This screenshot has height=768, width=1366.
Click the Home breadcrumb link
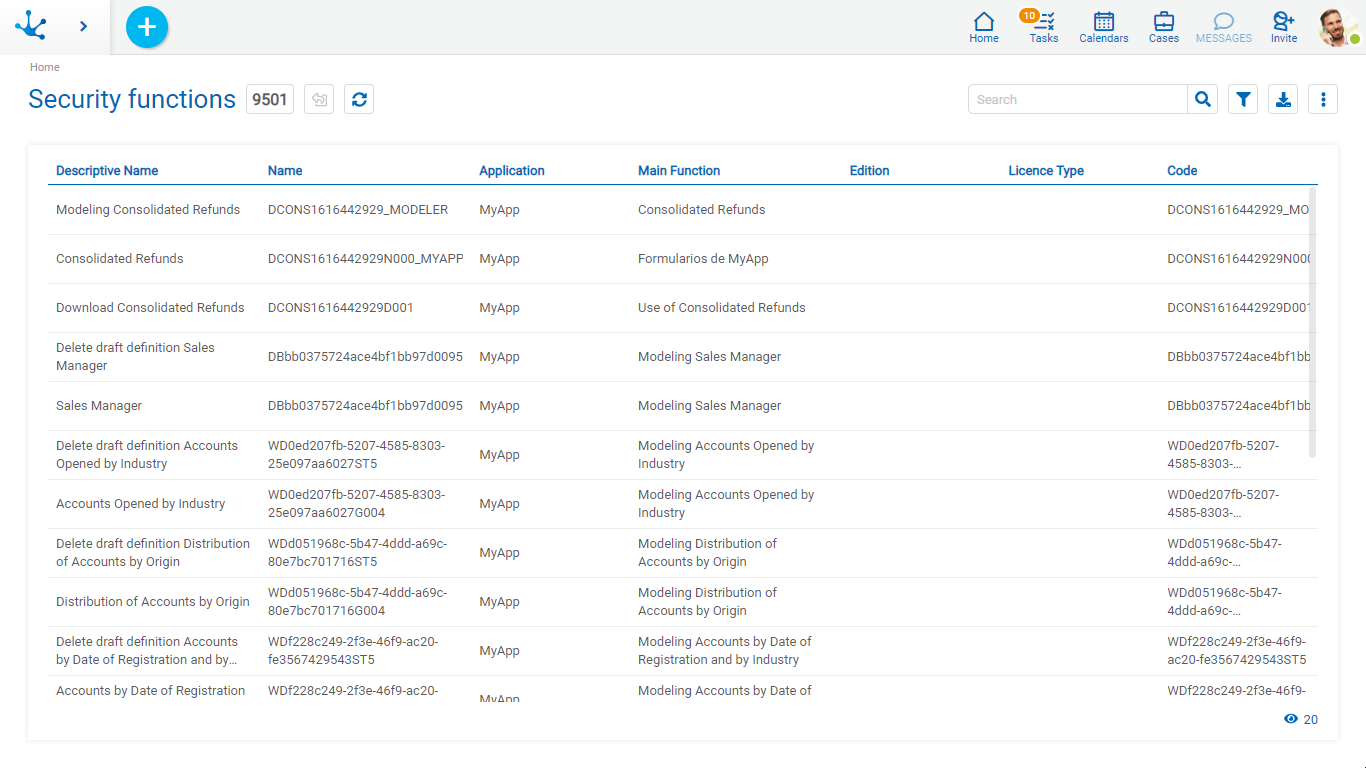(x=45, y=67)
